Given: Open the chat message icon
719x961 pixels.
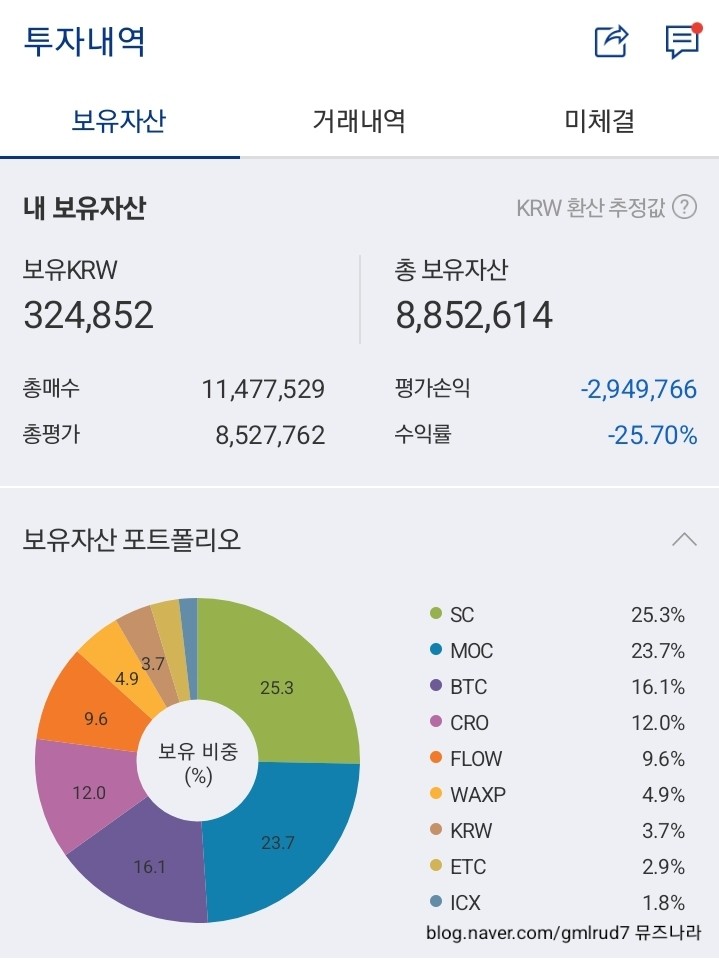Looking at the screenshot, I should (681, 41).
